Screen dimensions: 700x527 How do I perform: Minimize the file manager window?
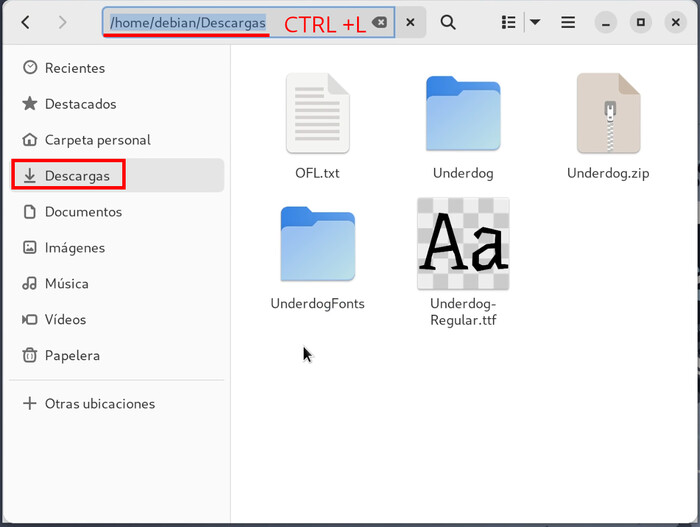pos(606,22)
